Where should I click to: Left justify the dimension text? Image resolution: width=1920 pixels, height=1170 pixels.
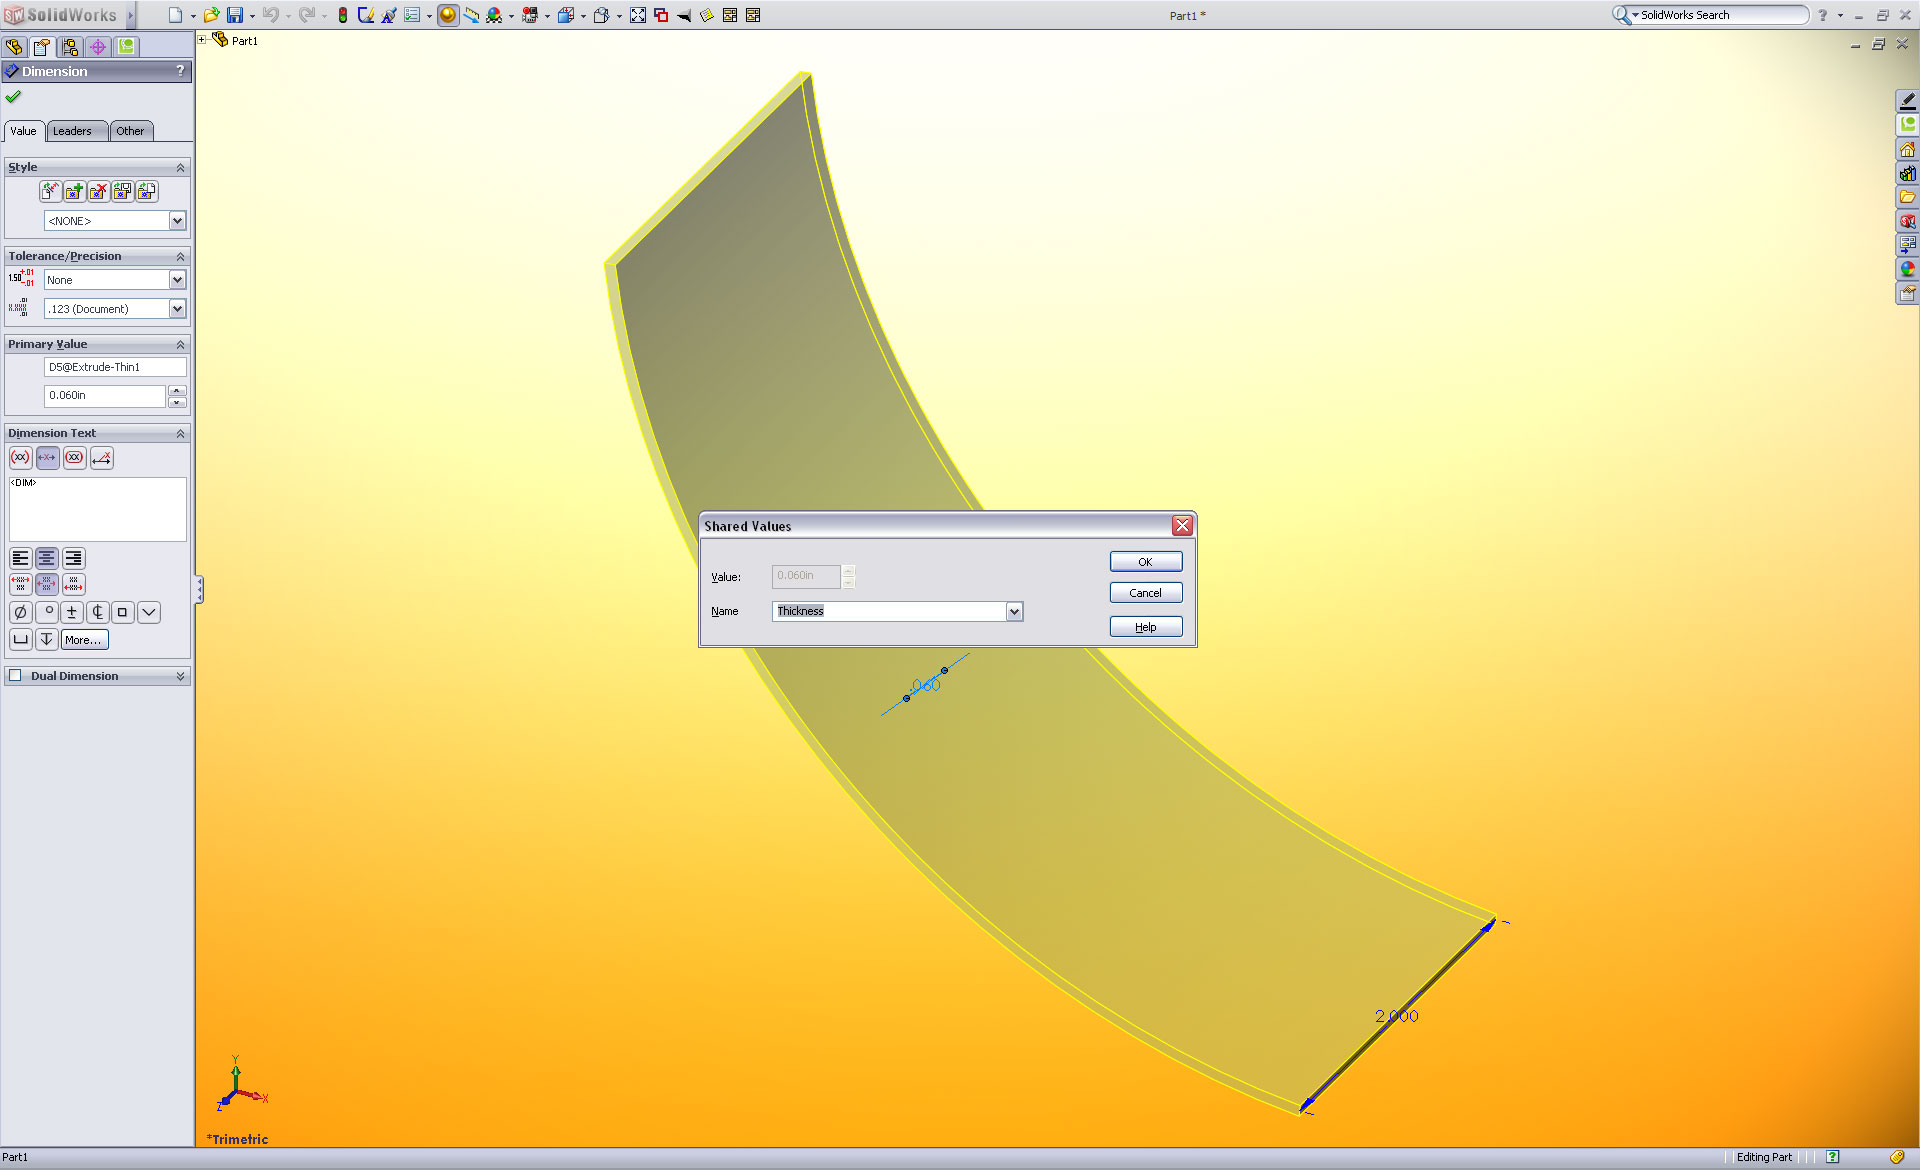coord(21,559)
